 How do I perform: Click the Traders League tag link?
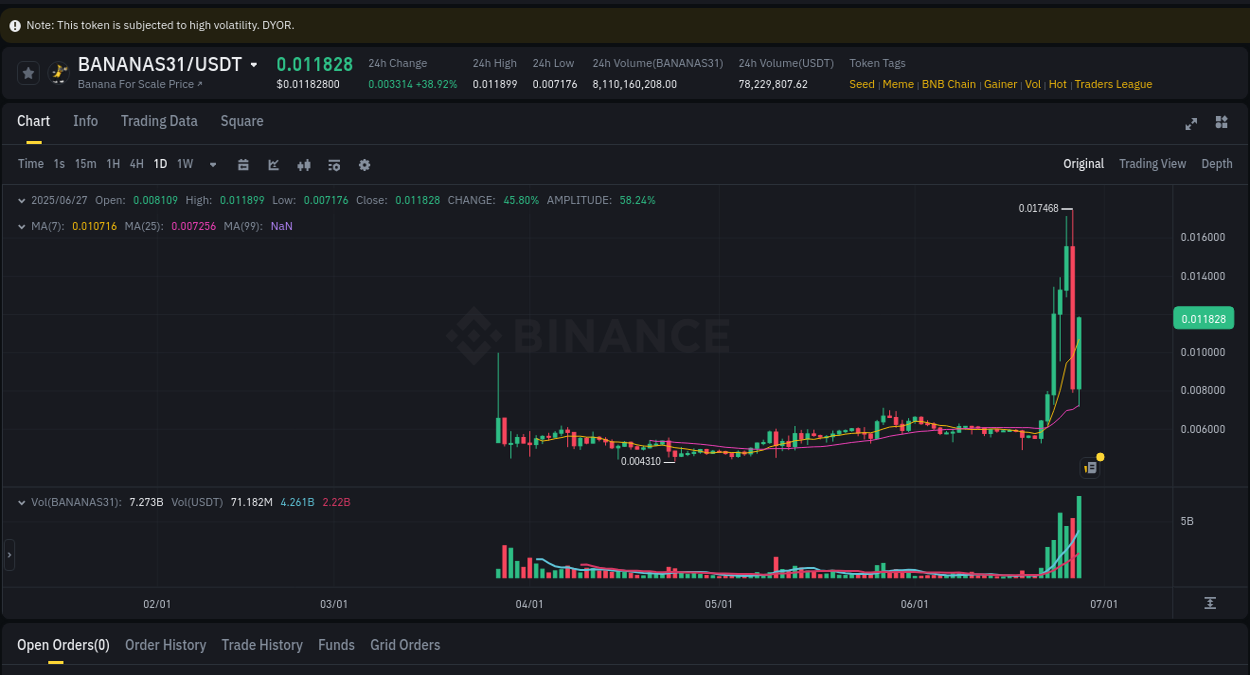coord(1113,84)
